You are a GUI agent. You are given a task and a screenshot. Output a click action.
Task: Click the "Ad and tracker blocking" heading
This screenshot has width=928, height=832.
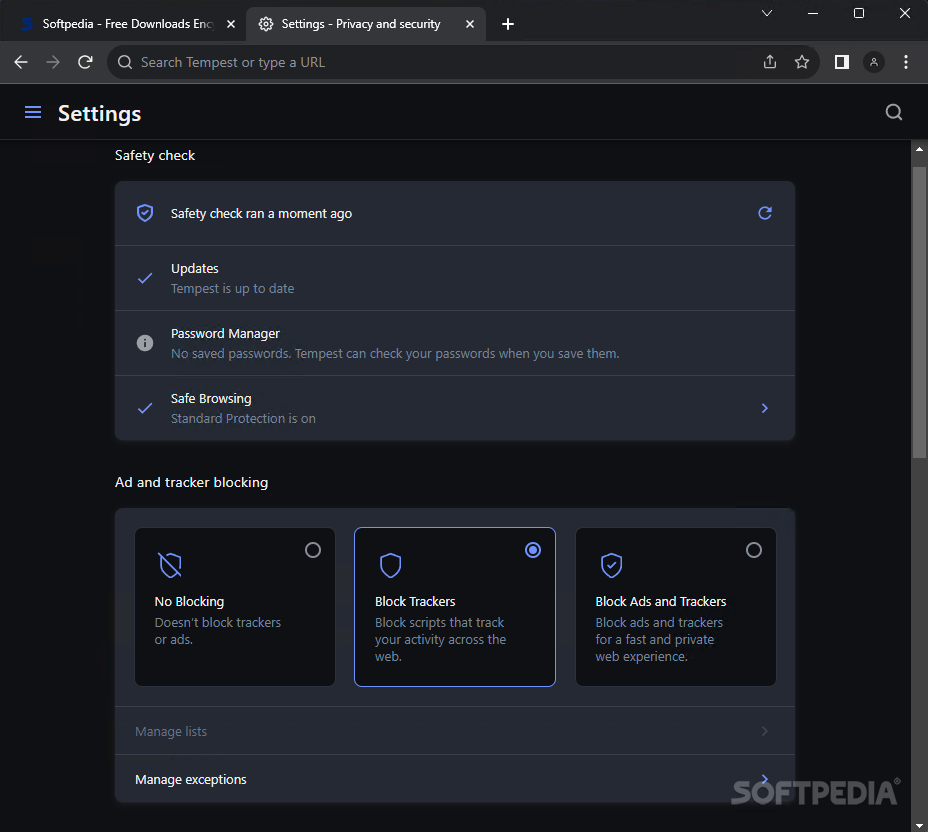tap(191, 482)
